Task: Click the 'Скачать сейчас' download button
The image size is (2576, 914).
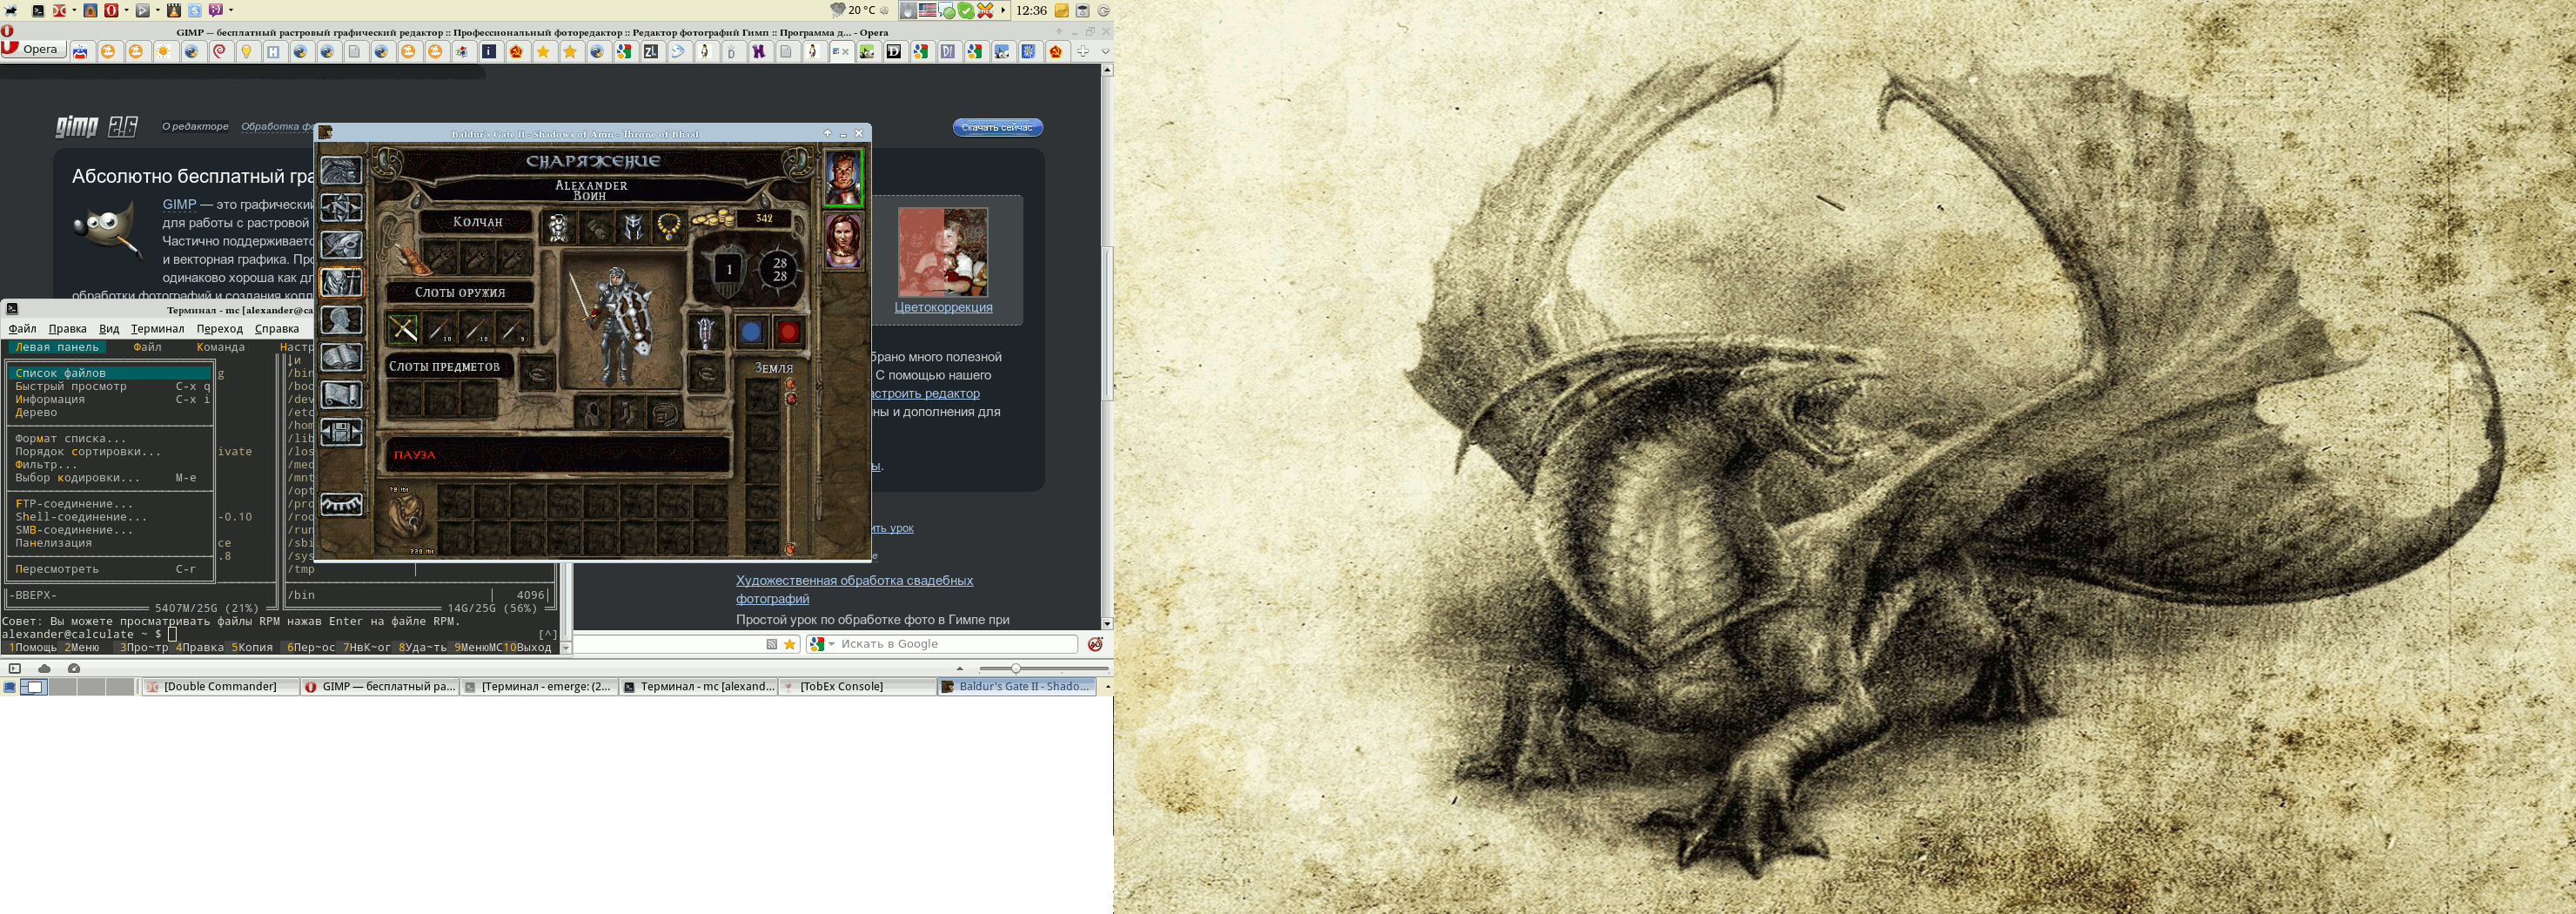Action: pyautogui.click(x=997, y=127)
